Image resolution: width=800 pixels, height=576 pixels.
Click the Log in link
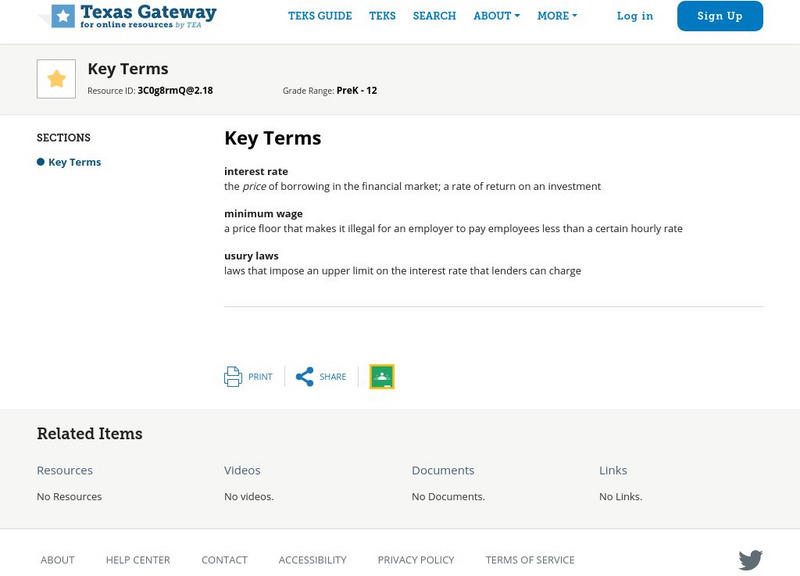pos(635,16)
